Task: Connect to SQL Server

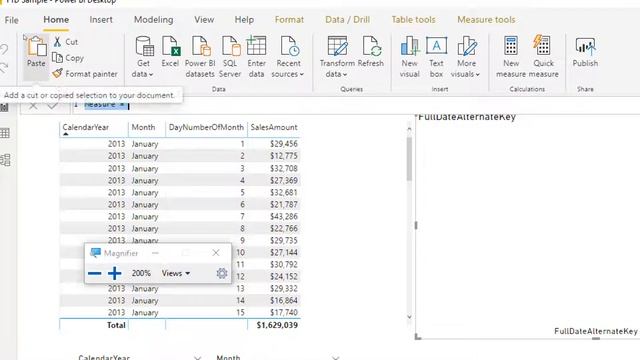Action: coord(230,57)
